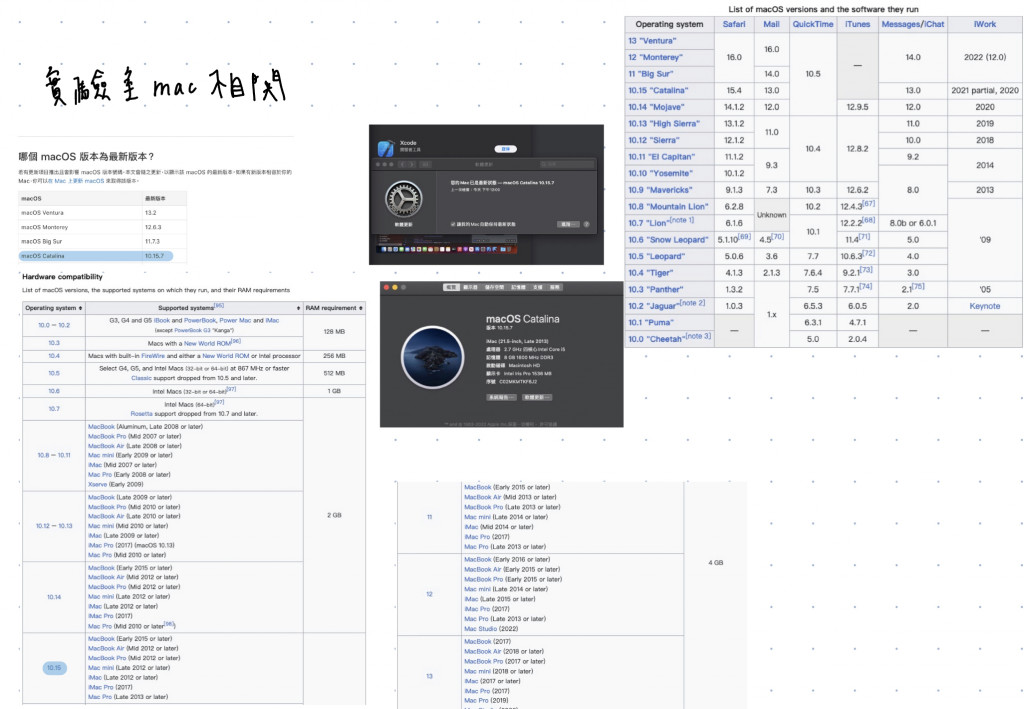The image size is (1024, 709).
Task: Open the FireWire link
Action: coord(153,356)
